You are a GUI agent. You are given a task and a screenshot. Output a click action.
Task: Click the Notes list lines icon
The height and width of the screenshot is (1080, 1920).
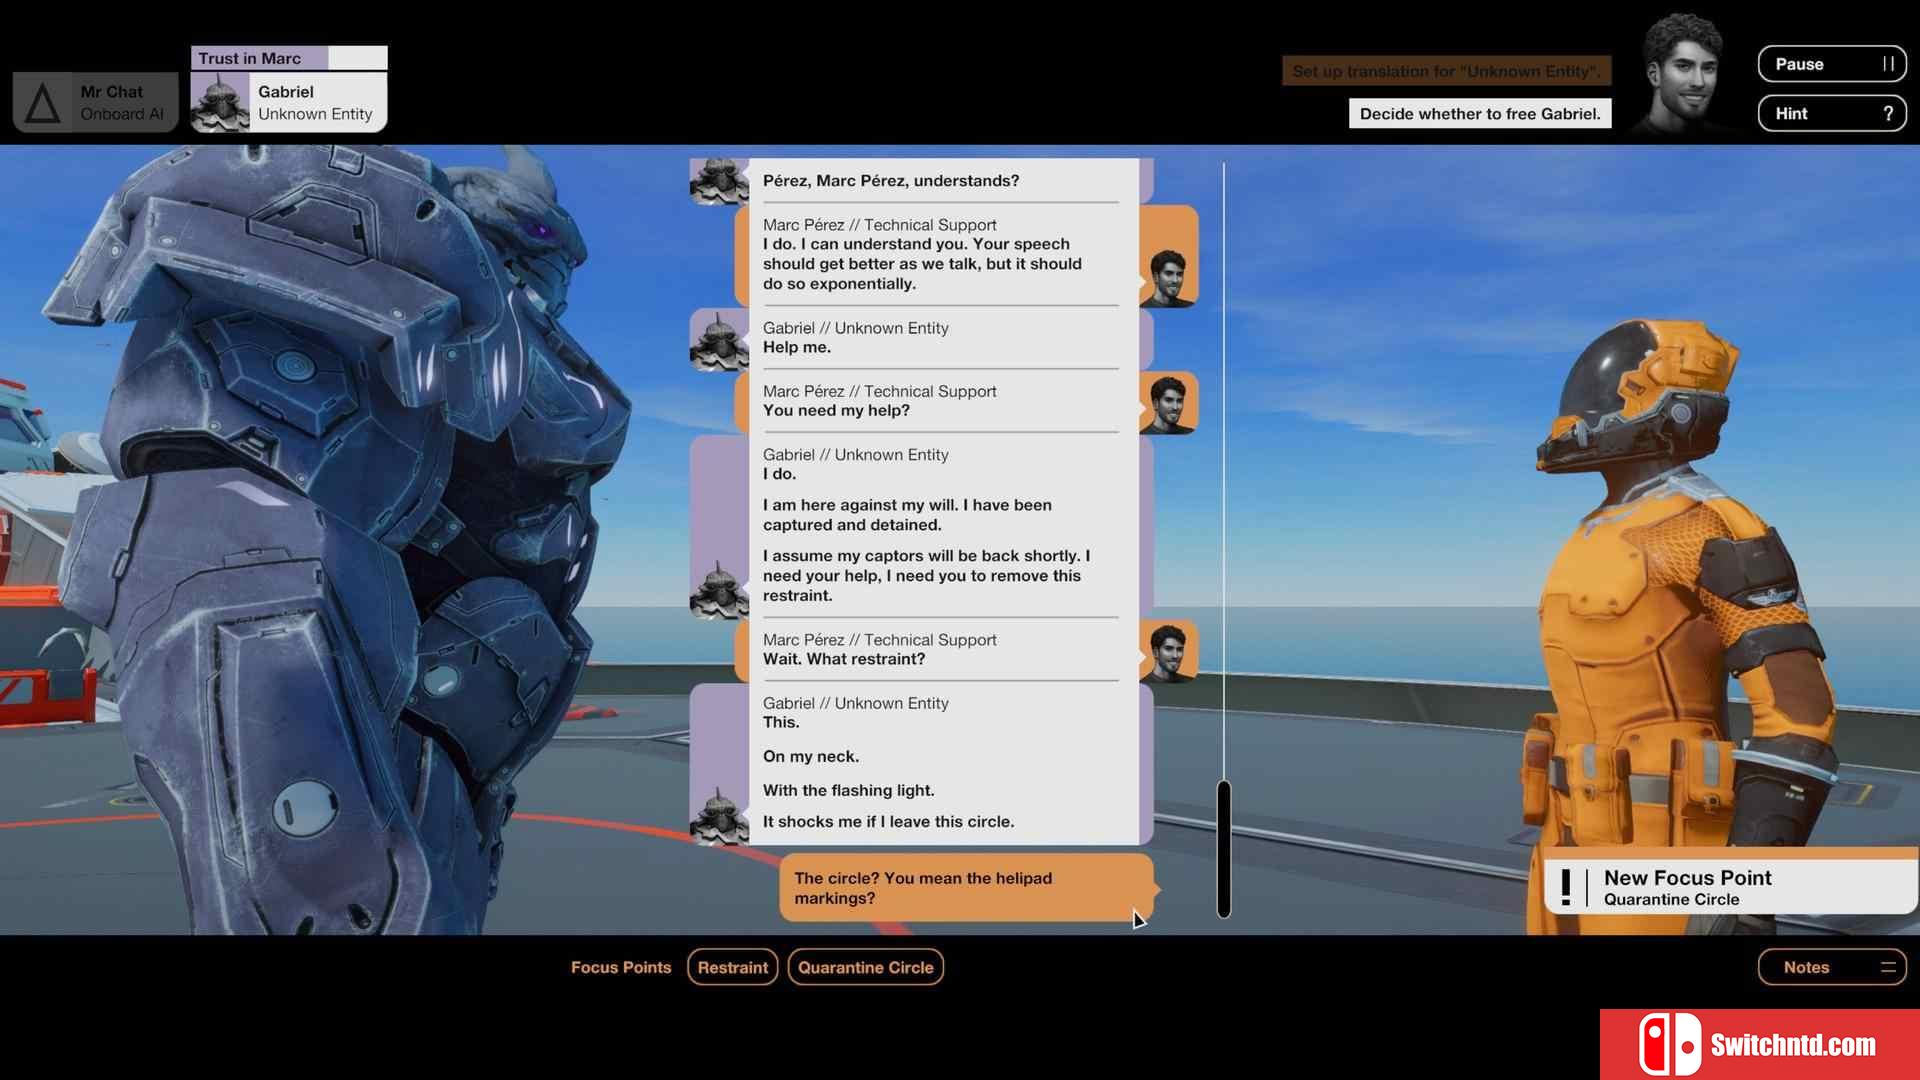1888,967
